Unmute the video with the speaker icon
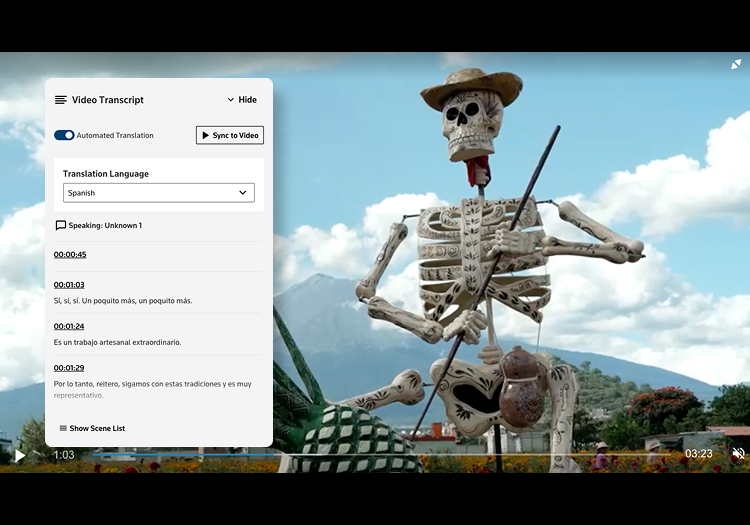This screenshot has width=750, height=525. 738,454
